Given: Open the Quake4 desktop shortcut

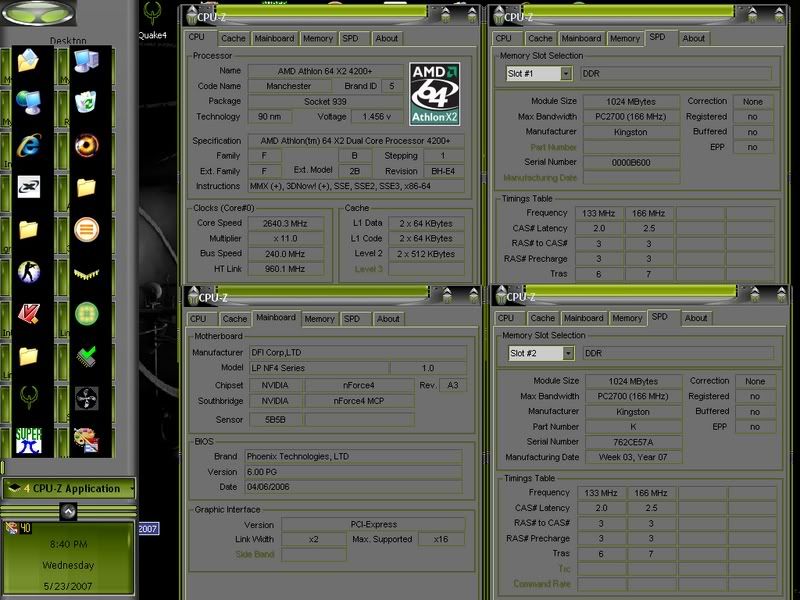Looking at the screenshot, I should [x=152, y=20].
